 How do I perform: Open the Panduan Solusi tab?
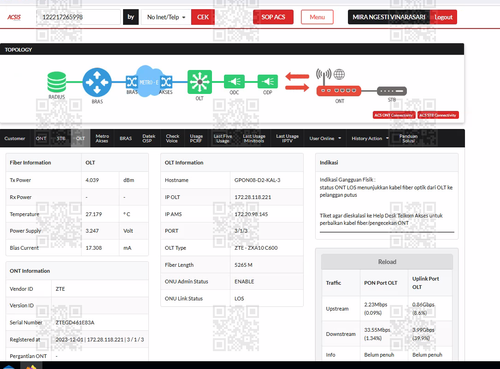tap(409, 138)
